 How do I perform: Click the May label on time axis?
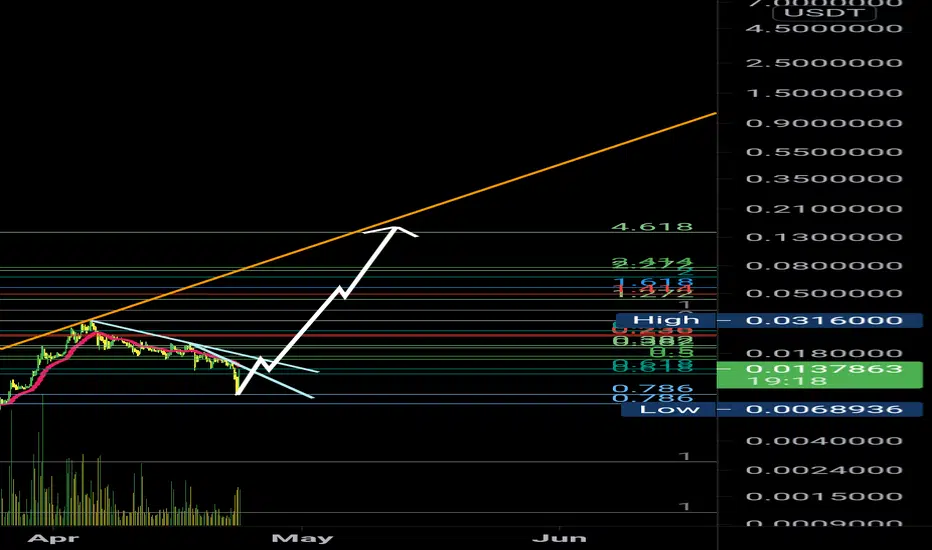click(302, 539)
